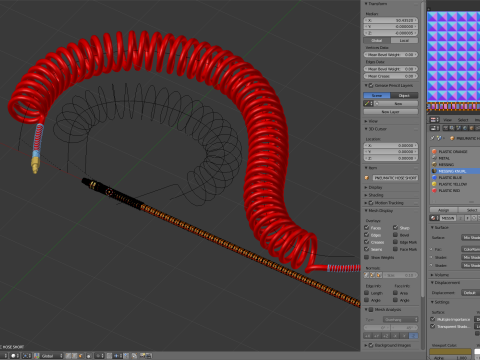Click the Median X value field
480x360 pixels.
tap(391, 20)
